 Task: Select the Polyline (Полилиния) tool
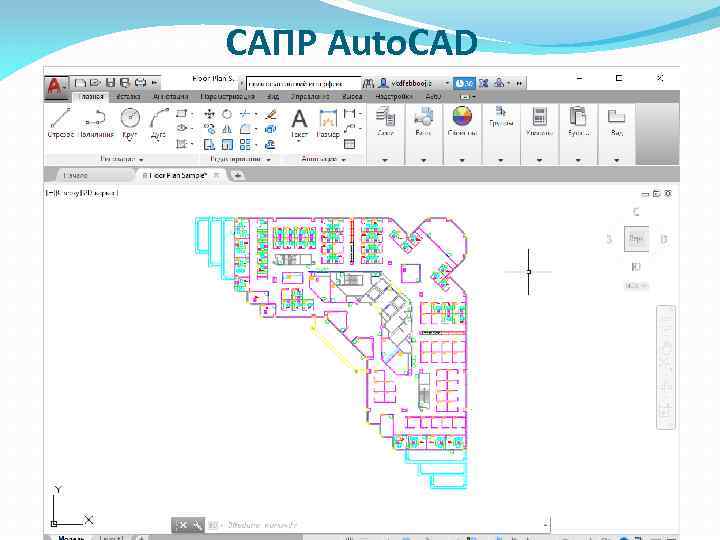(x=96, y=123)
